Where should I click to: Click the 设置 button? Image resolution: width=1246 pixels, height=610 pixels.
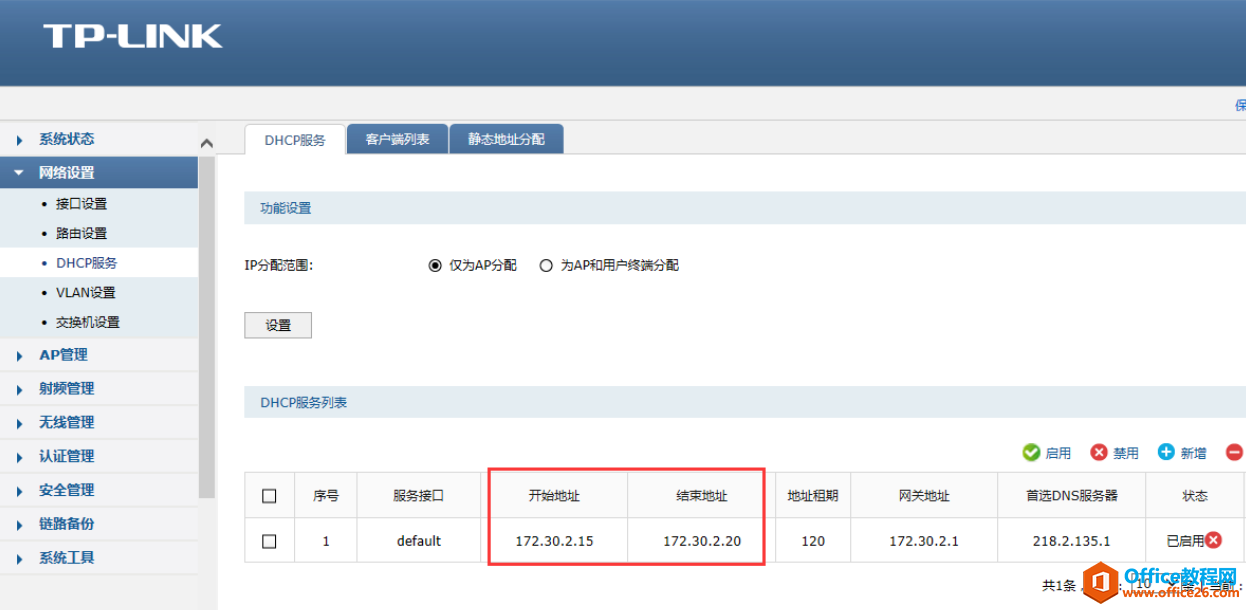click(278, 325)
